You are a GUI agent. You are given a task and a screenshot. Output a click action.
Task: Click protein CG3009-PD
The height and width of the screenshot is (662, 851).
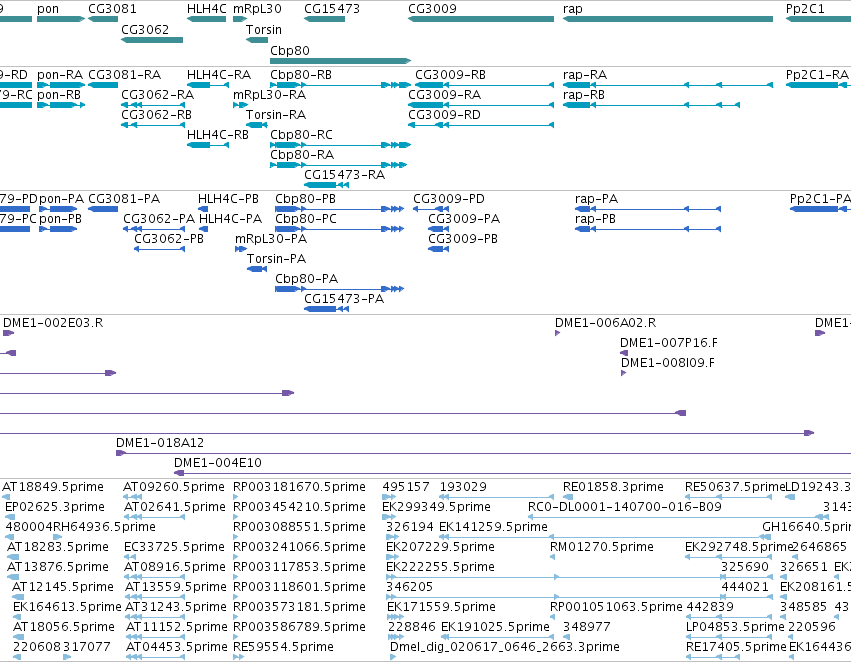pos(449,199)
